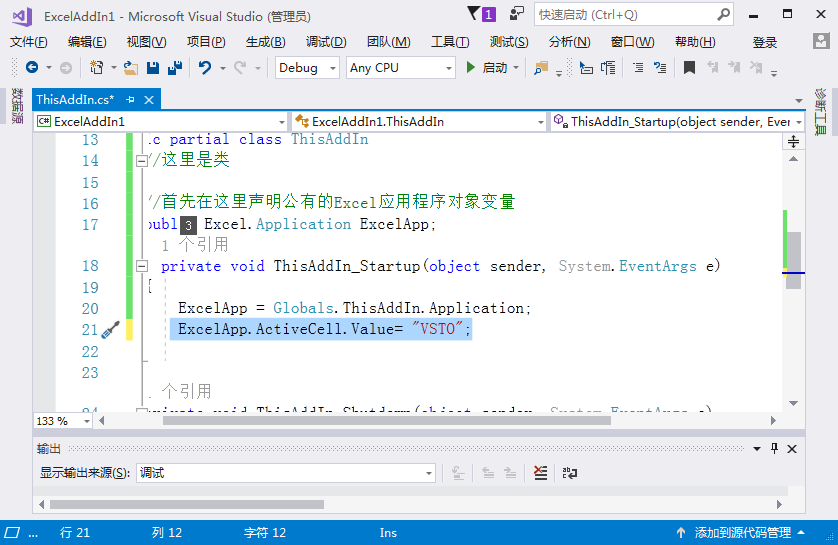The width and height of the screenshot is (838, 545).
Task: Click the editor split-window handle
Action: pos(793,142)
